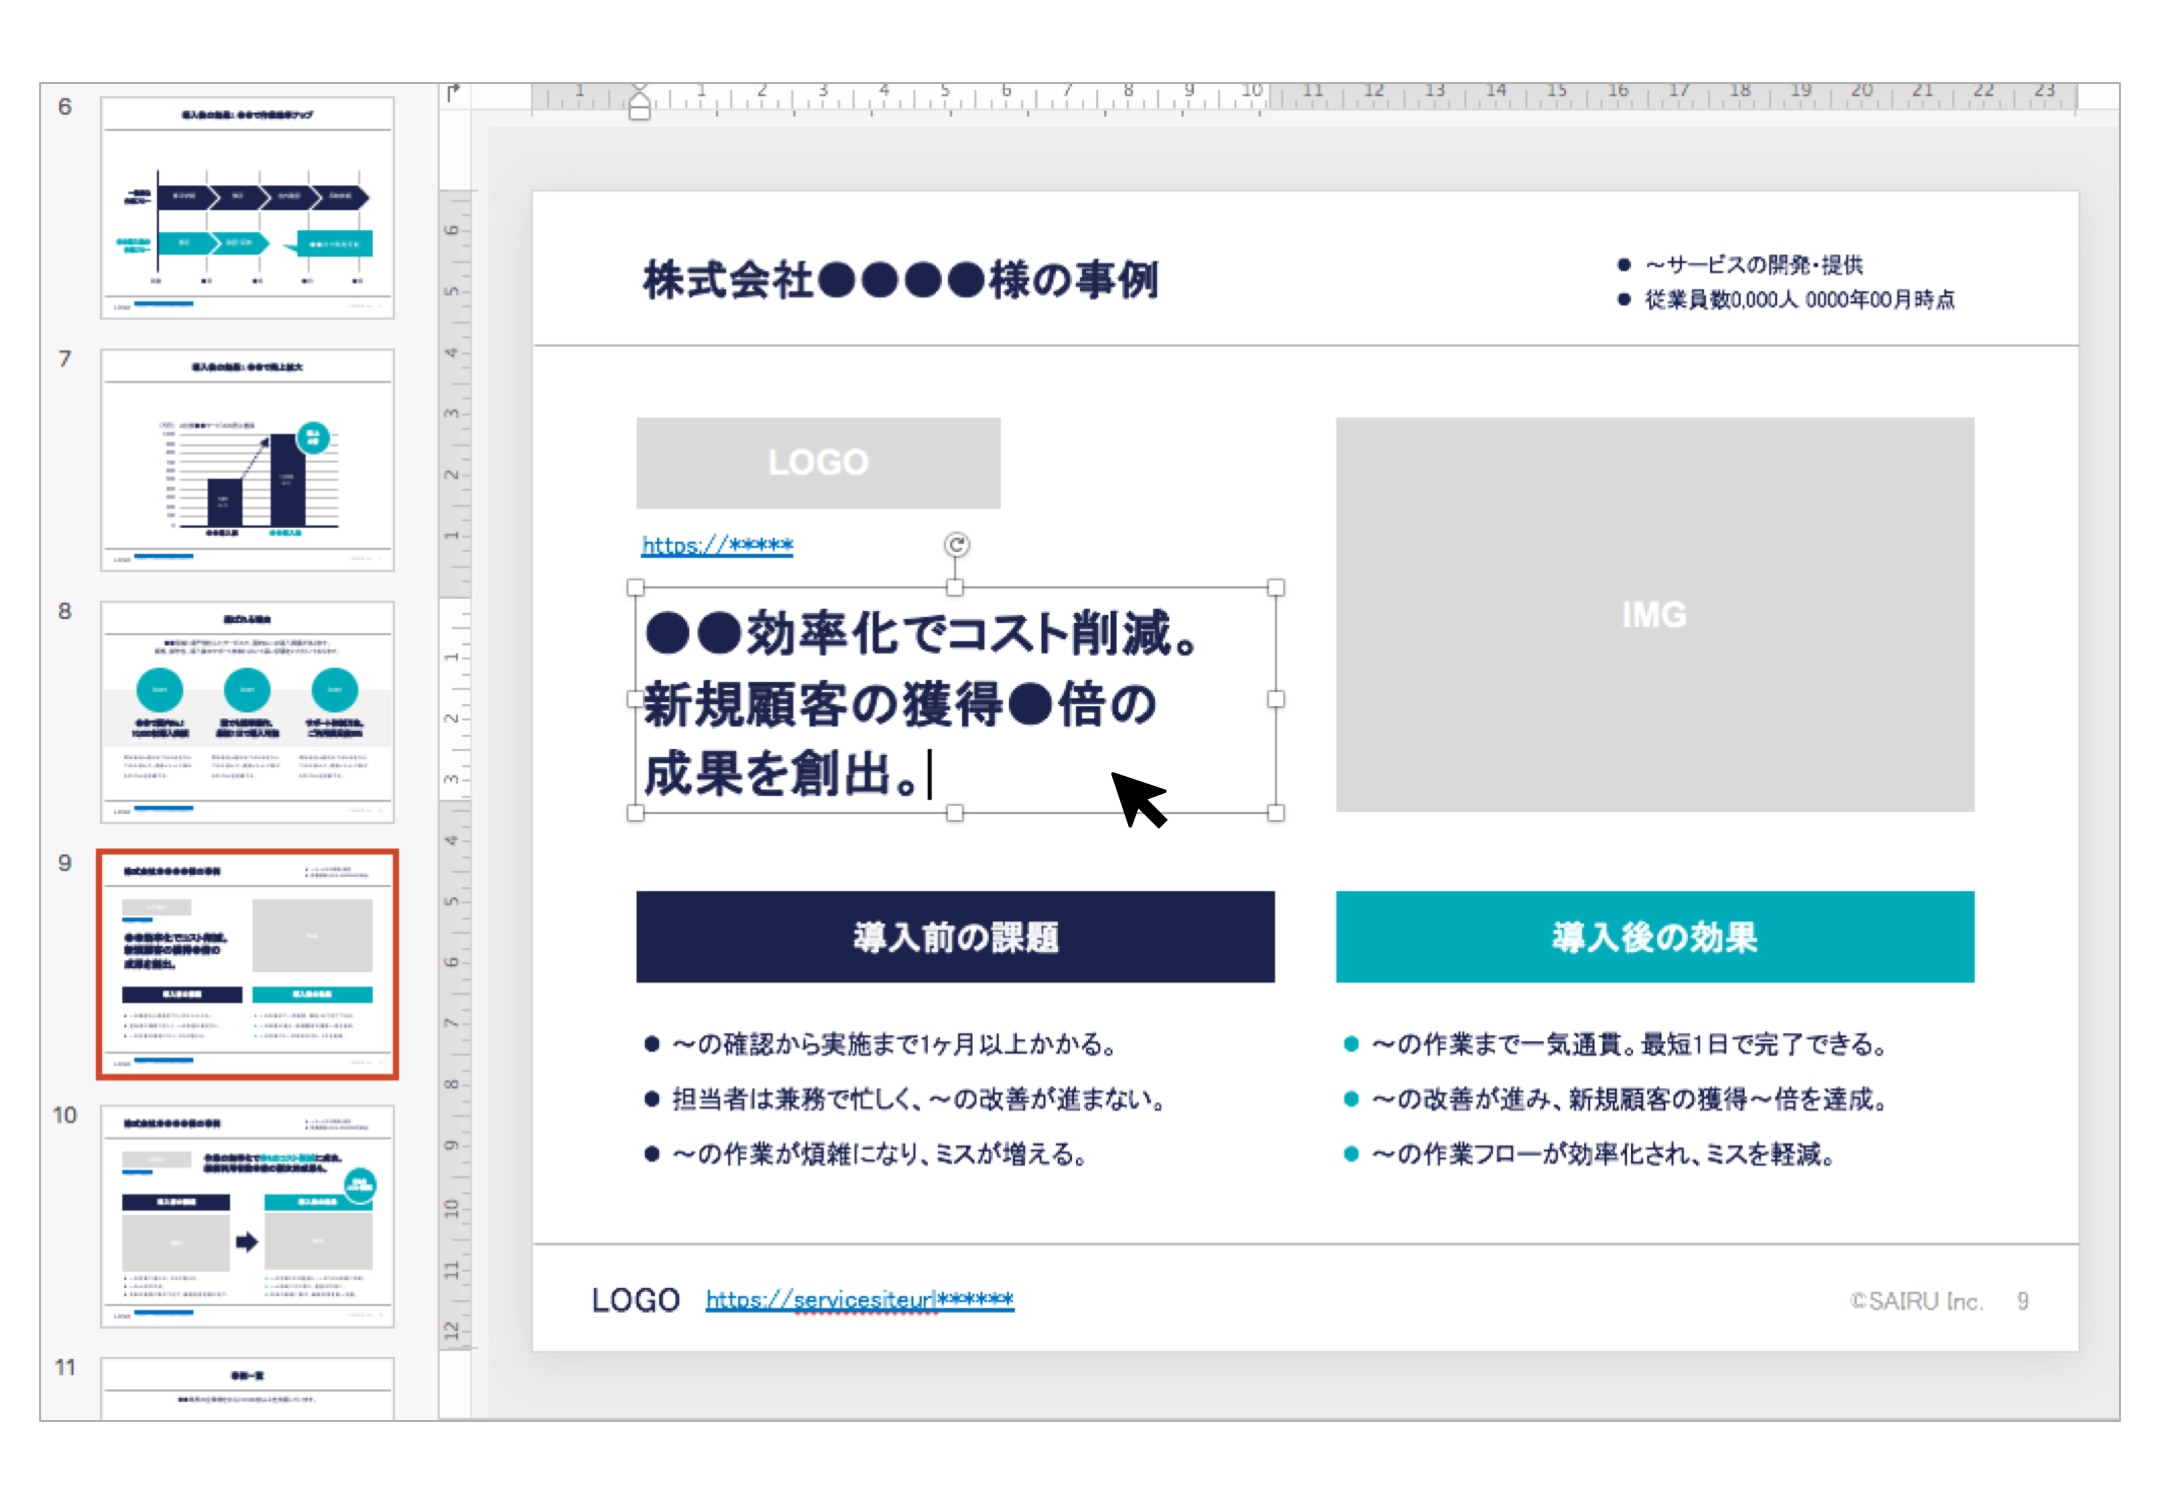The height and width of the screenshot is (1495, 2160).
Task: Select slide 6 thumbnail with arrow flow
Action: (x=247, y=208)
